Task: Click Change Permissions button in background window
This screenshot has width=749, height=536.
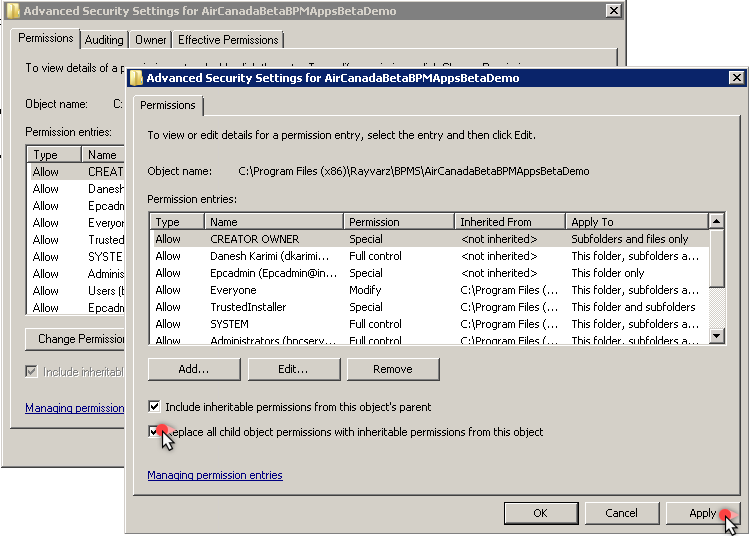Action: click(75, 339)
